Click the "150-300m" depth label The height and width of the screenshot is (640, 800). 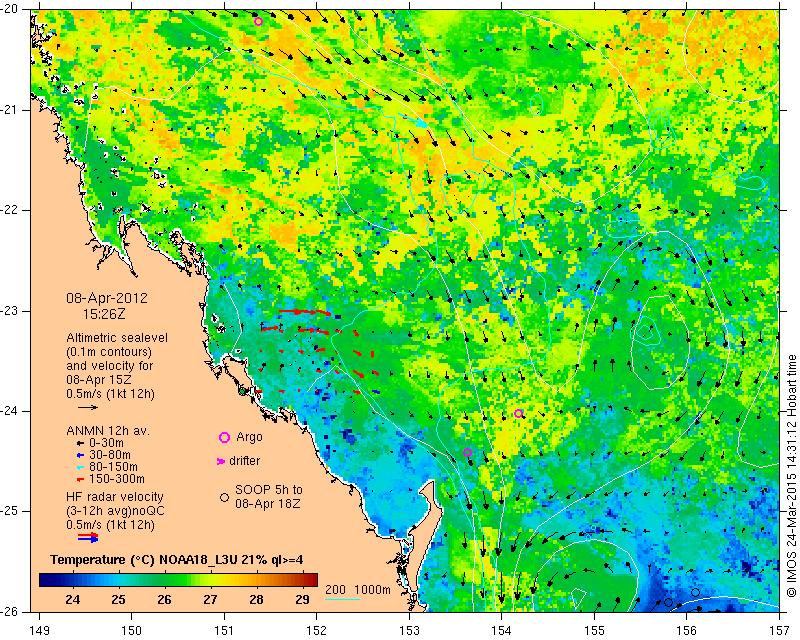116,479
